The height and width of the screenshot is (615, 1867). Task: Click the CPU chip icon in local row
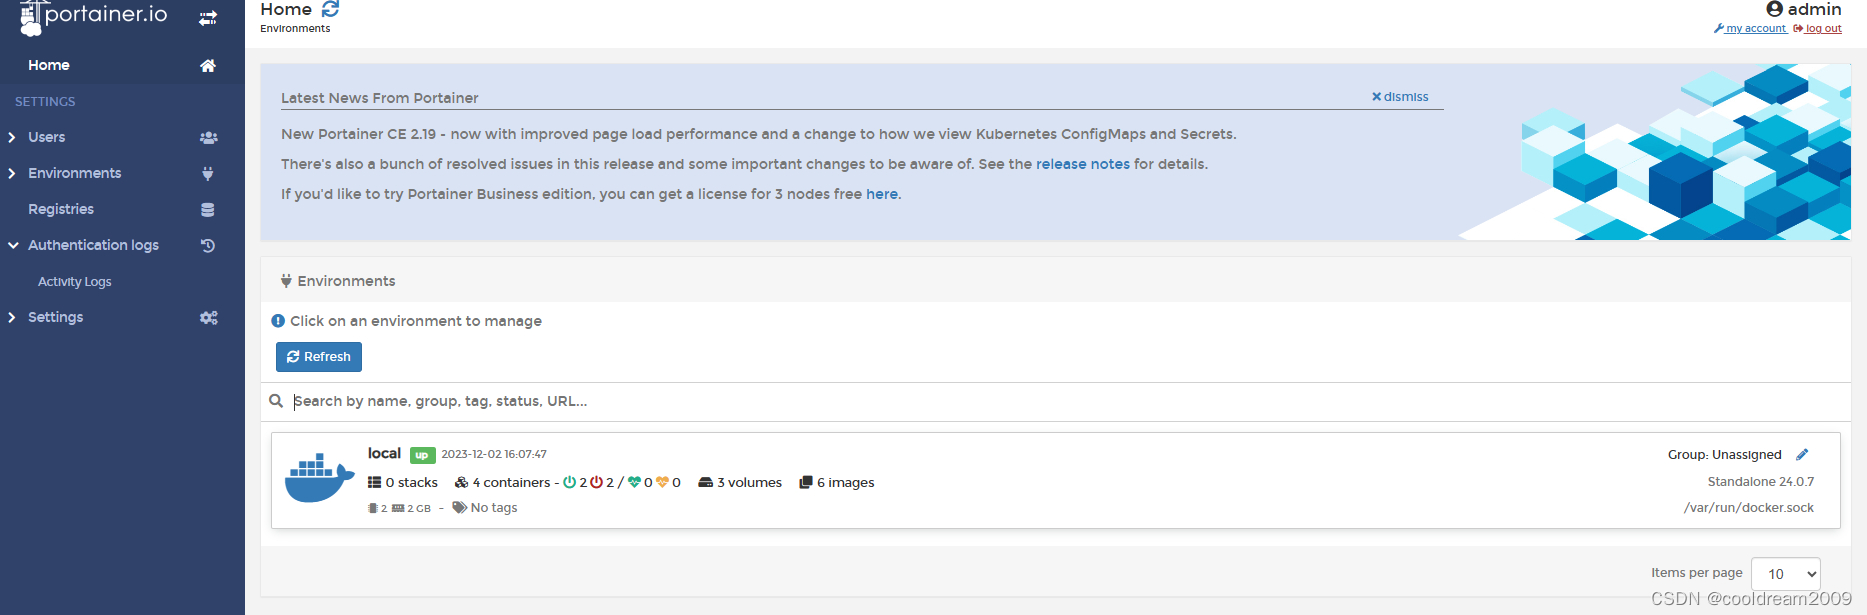373,508
